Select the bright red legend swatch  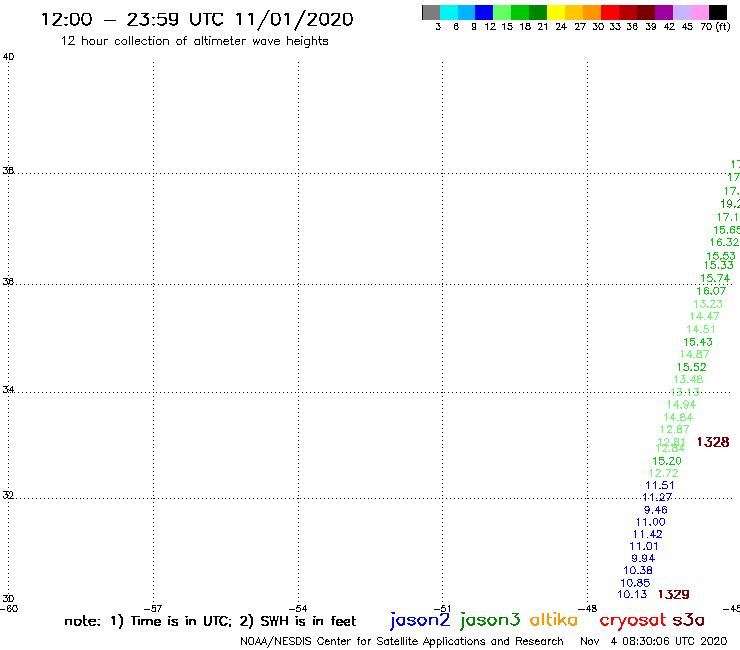click(x=610, y=12)
